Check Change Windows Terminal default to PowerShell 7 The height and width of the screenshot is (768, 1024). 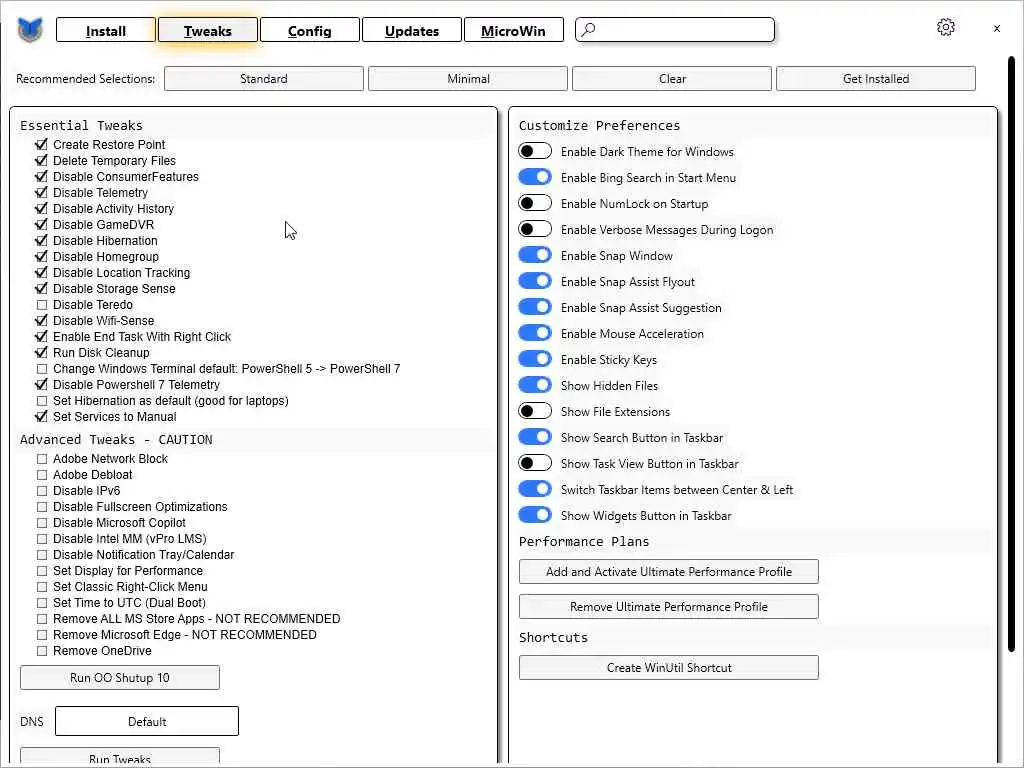point(42,368)
